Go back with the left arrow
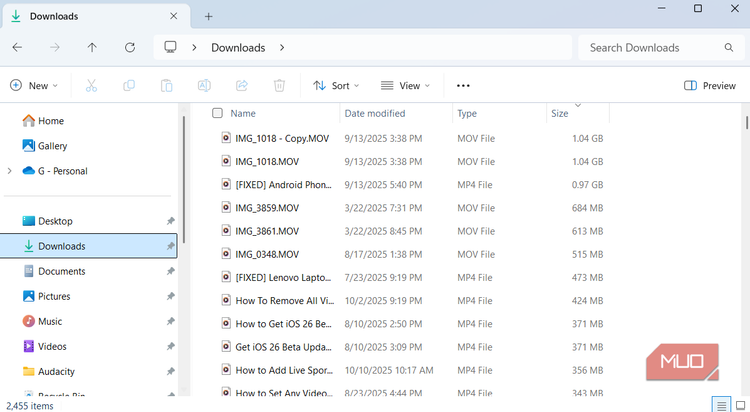 click(x=17, y=47)
